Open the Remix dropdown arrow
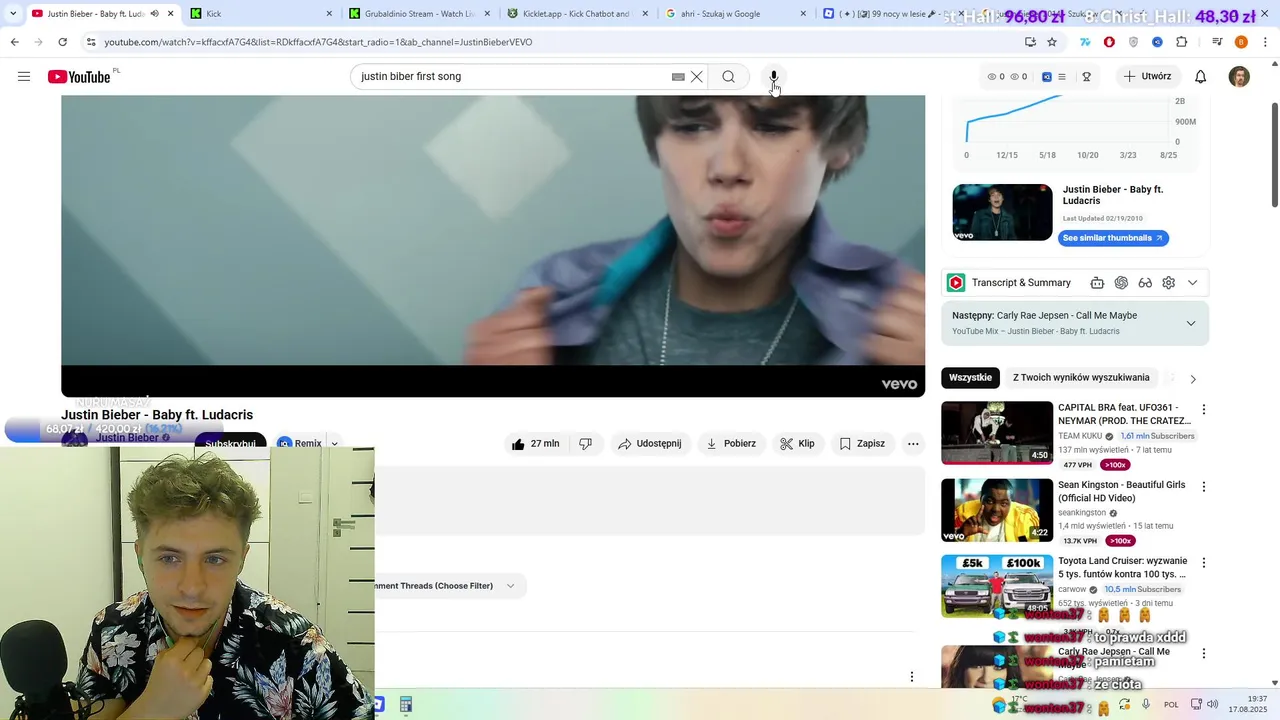Viewport: 1280px width, 720px height. click(334, 444)
